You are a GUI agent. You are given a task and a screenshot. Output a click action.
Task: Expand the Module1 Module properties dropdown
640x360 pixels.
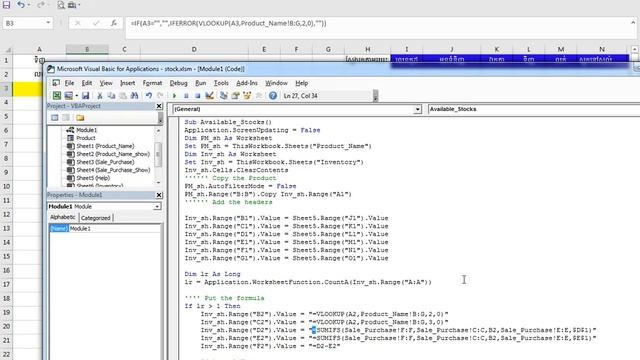click(157, 207)
